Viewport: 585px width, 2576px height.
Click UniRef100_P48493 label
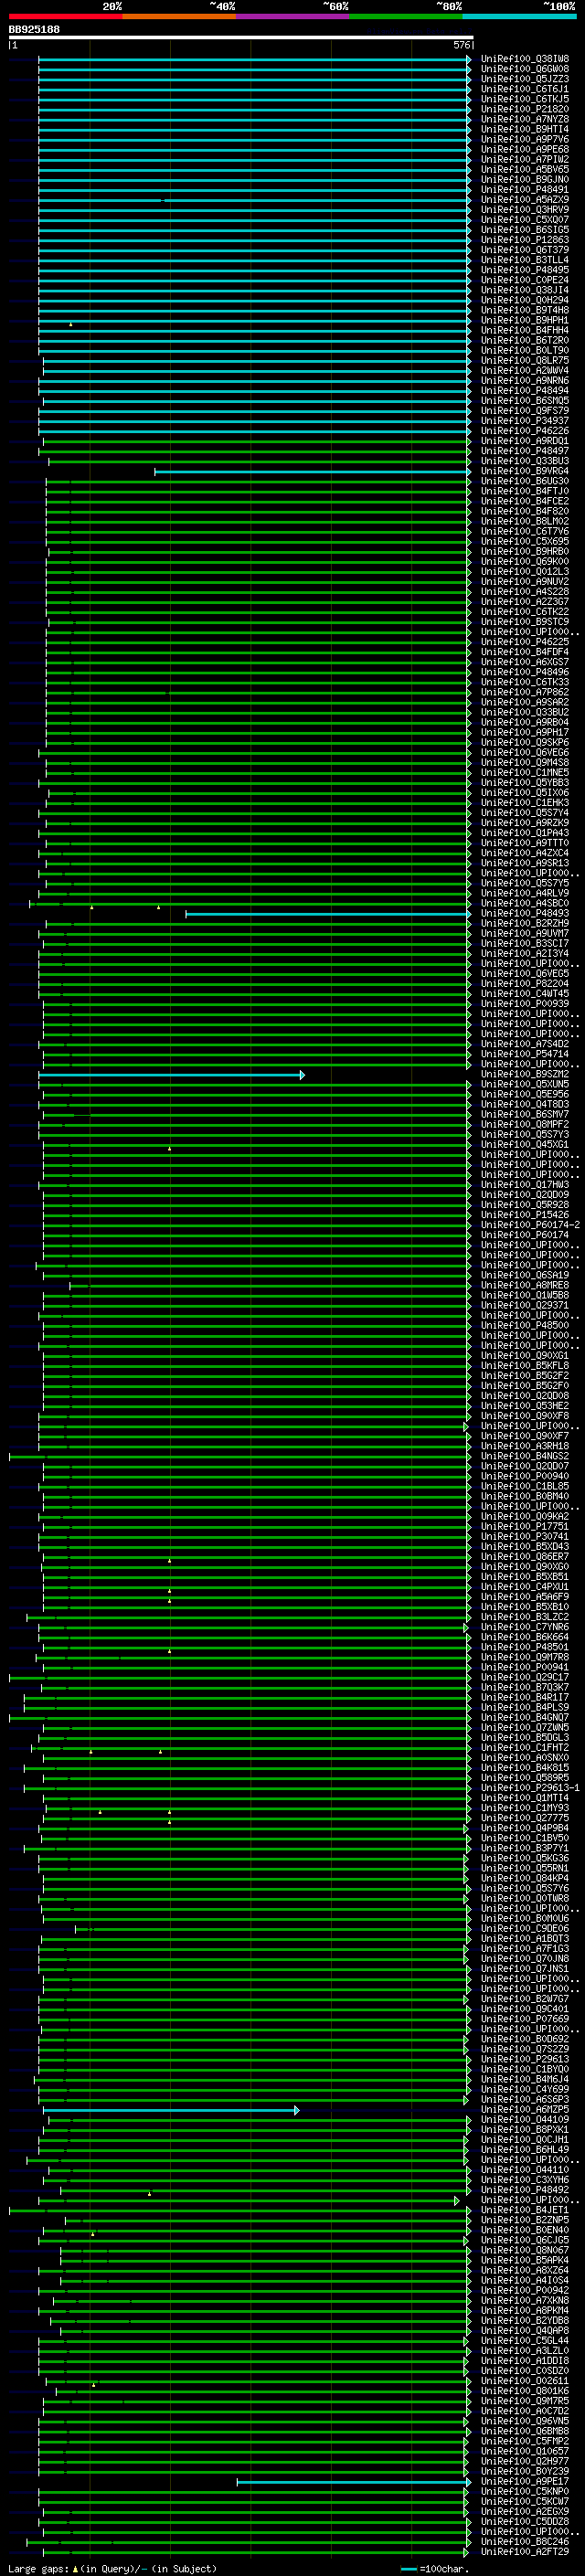pos(524,913)
